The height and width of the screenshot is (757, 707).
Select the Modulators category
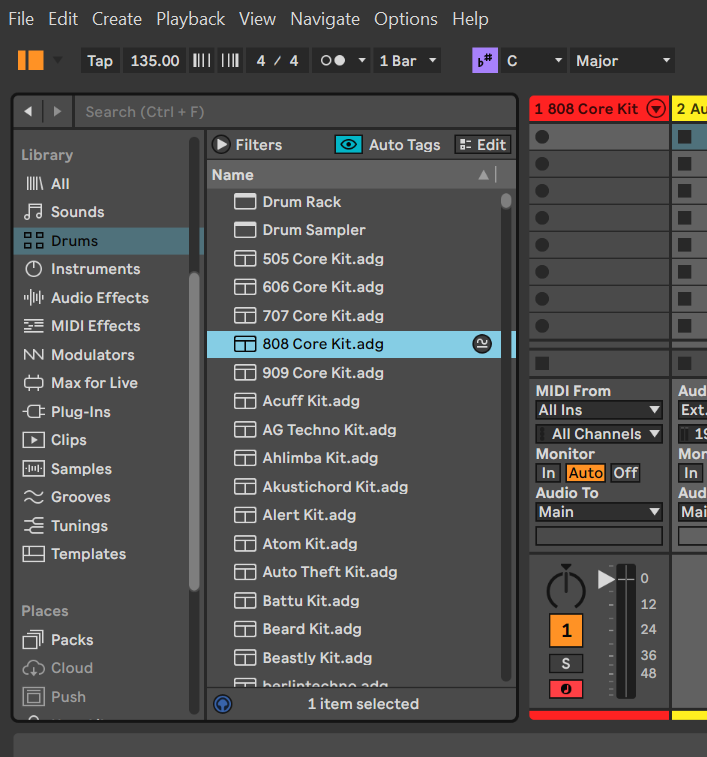point(101,355)
